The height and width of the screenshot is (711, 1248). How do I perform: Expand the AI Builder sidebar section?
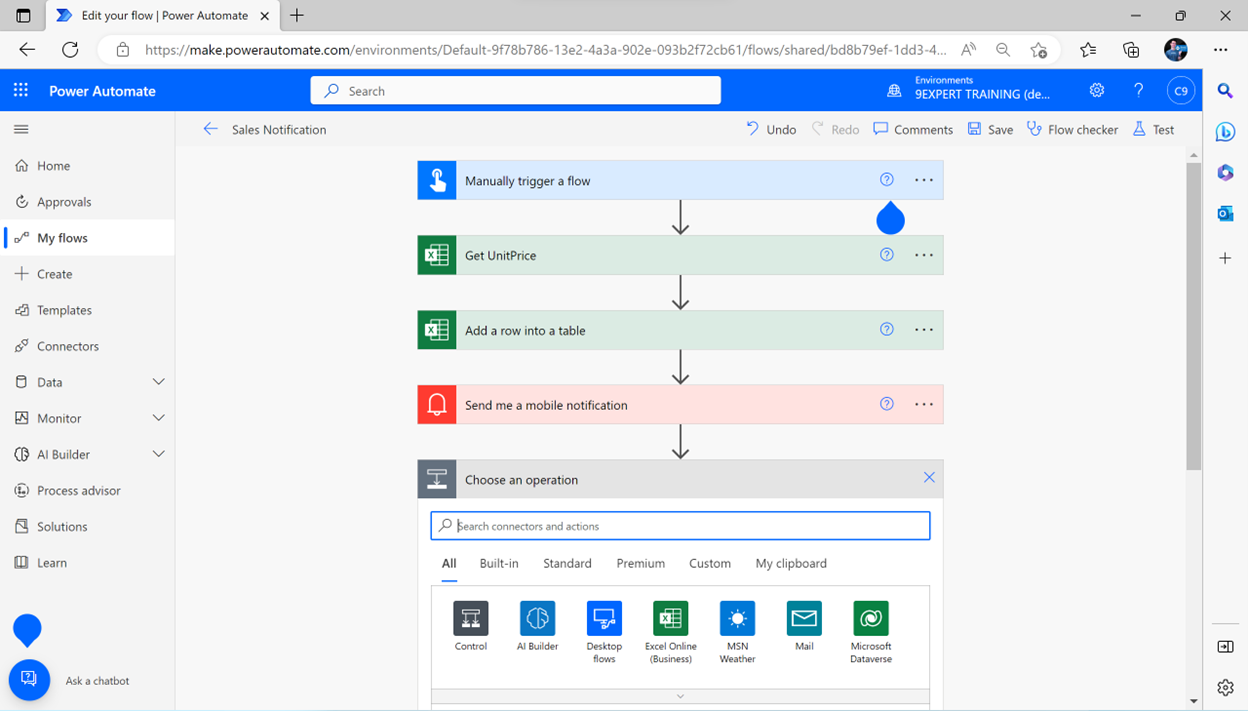pos(158,453)
